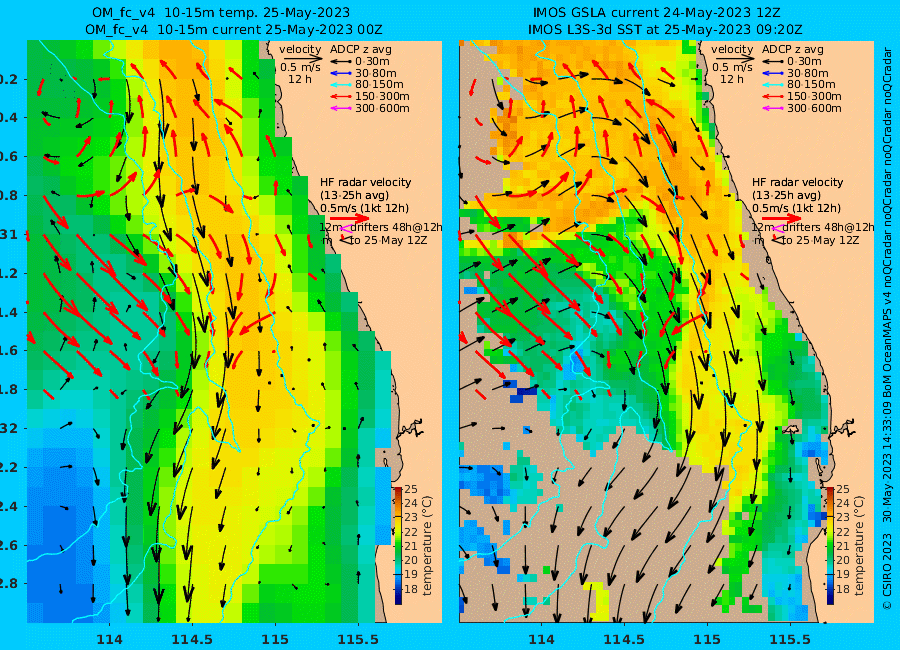Click 'to 25 May 12Z' text in the OM_fc_v4 panel
Screen dimensions: 900x650
pyautogui.click(x=389, y=240)
